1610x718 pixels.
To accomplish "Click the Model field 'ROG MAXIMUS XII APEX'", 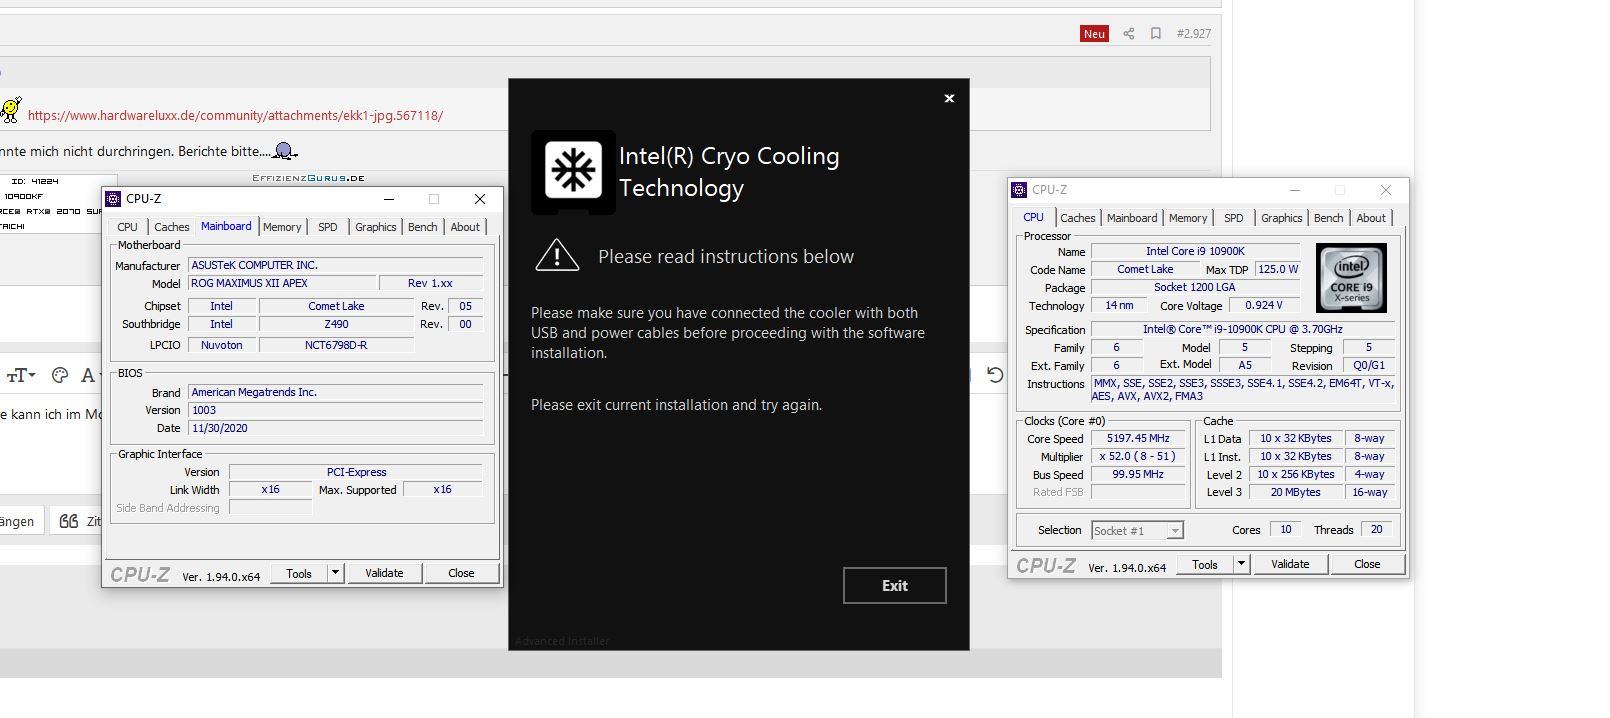I will click(282, 283).
